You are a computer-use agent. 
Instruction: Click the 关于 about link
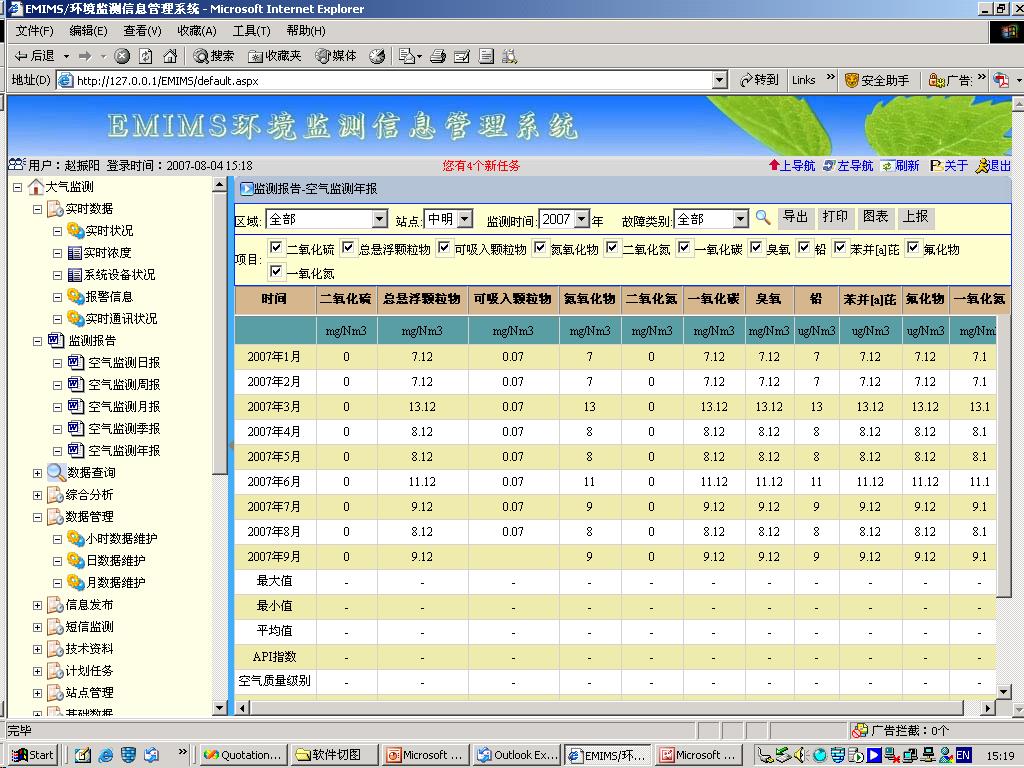[x=949, y=166]
